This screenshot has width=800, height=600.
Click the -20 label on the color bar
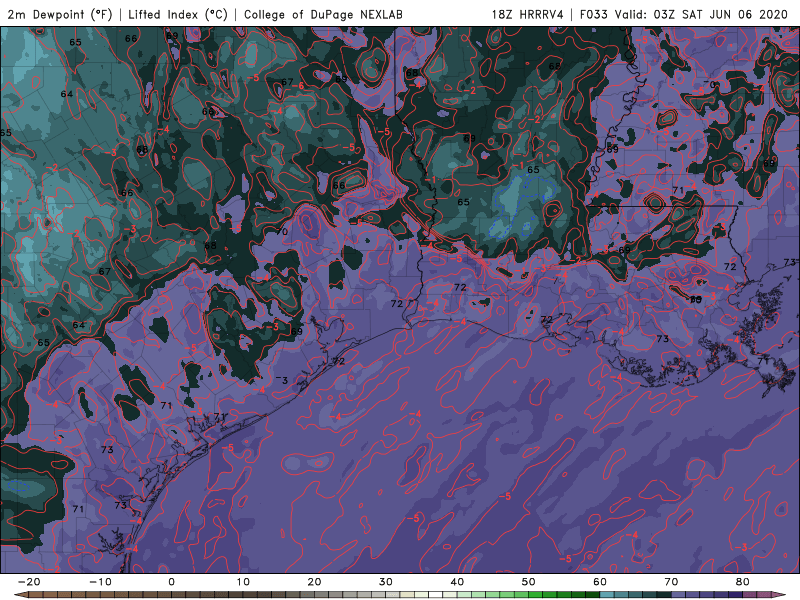[29, 582]
